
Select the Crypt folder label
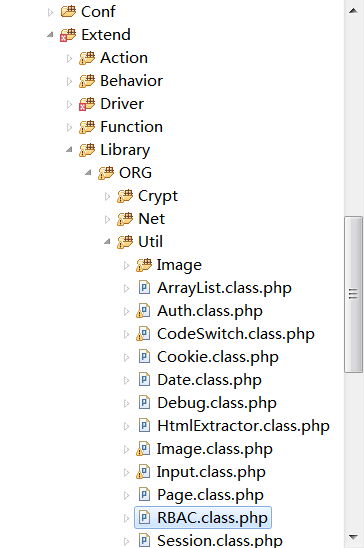coord(158,196)
